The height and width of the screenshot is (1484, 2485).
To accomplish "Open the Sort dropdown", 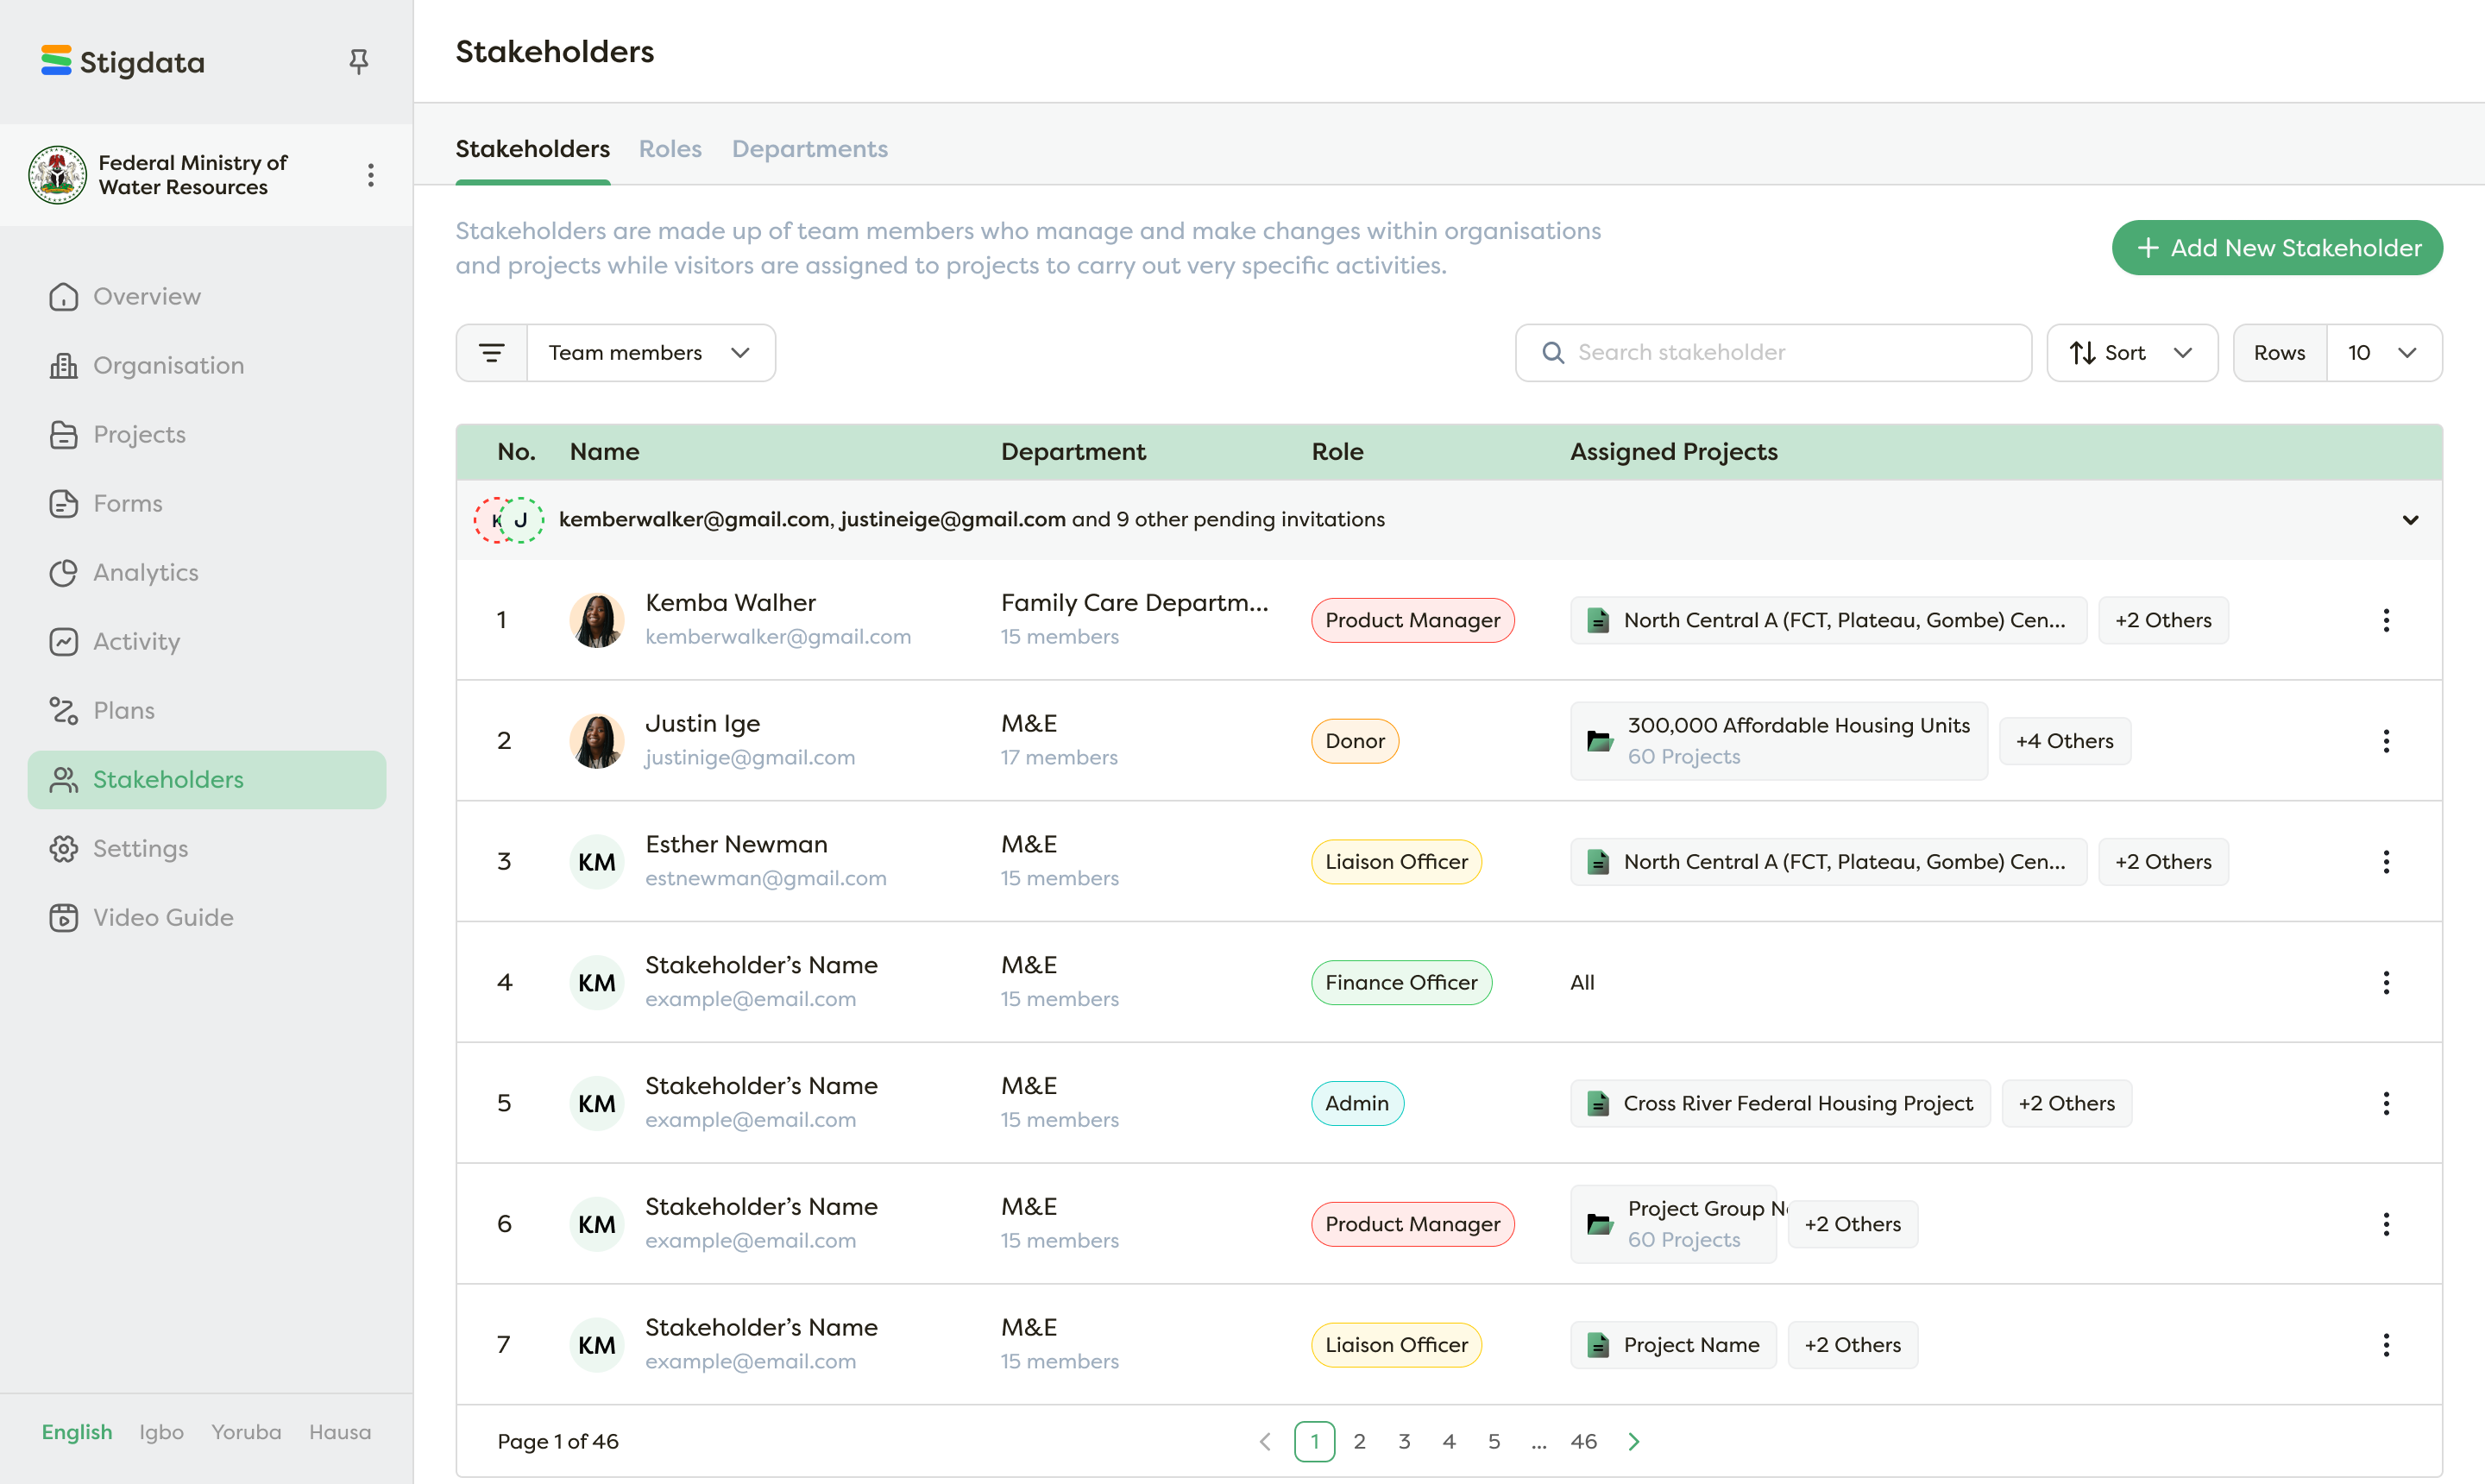I will (2131, 353).
